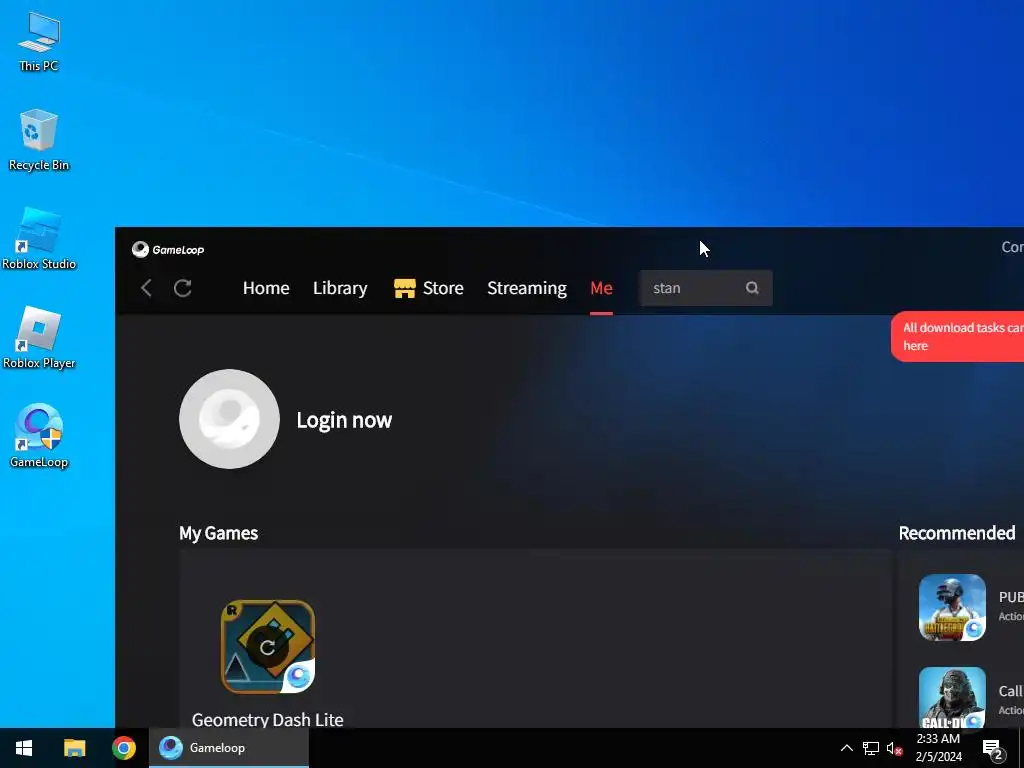Select Recycle Bin desktop icon
Viewport: 1024px width, 768px height.
(x=39, y=140)
